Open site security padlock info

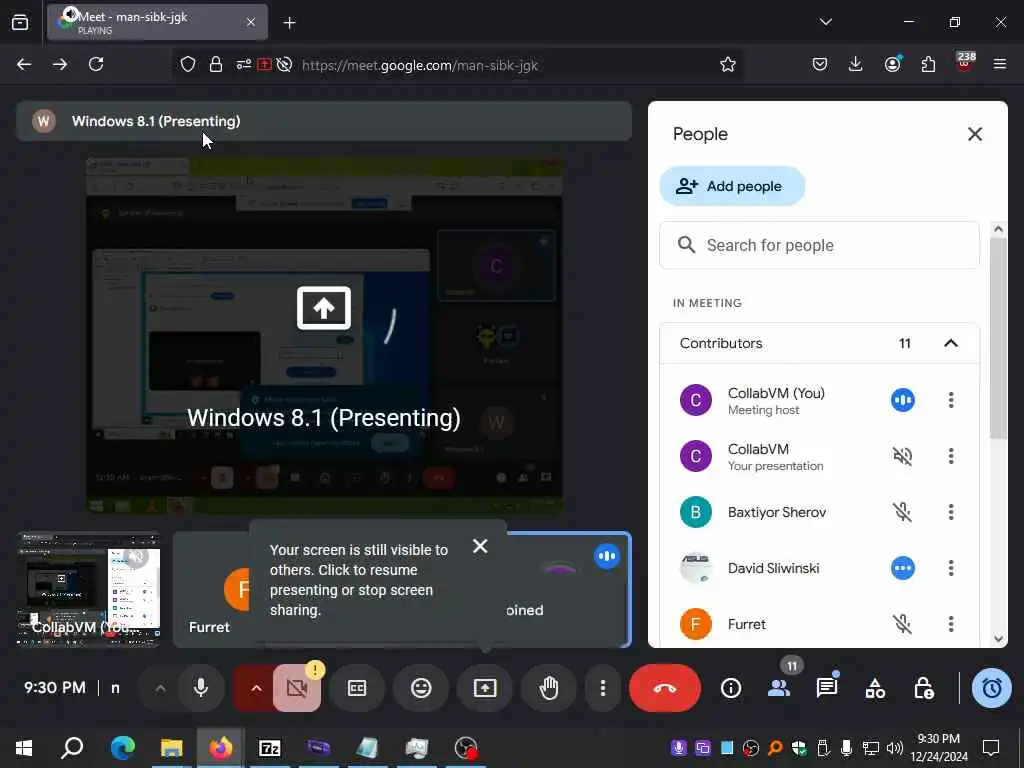click(x=216, y=64)
